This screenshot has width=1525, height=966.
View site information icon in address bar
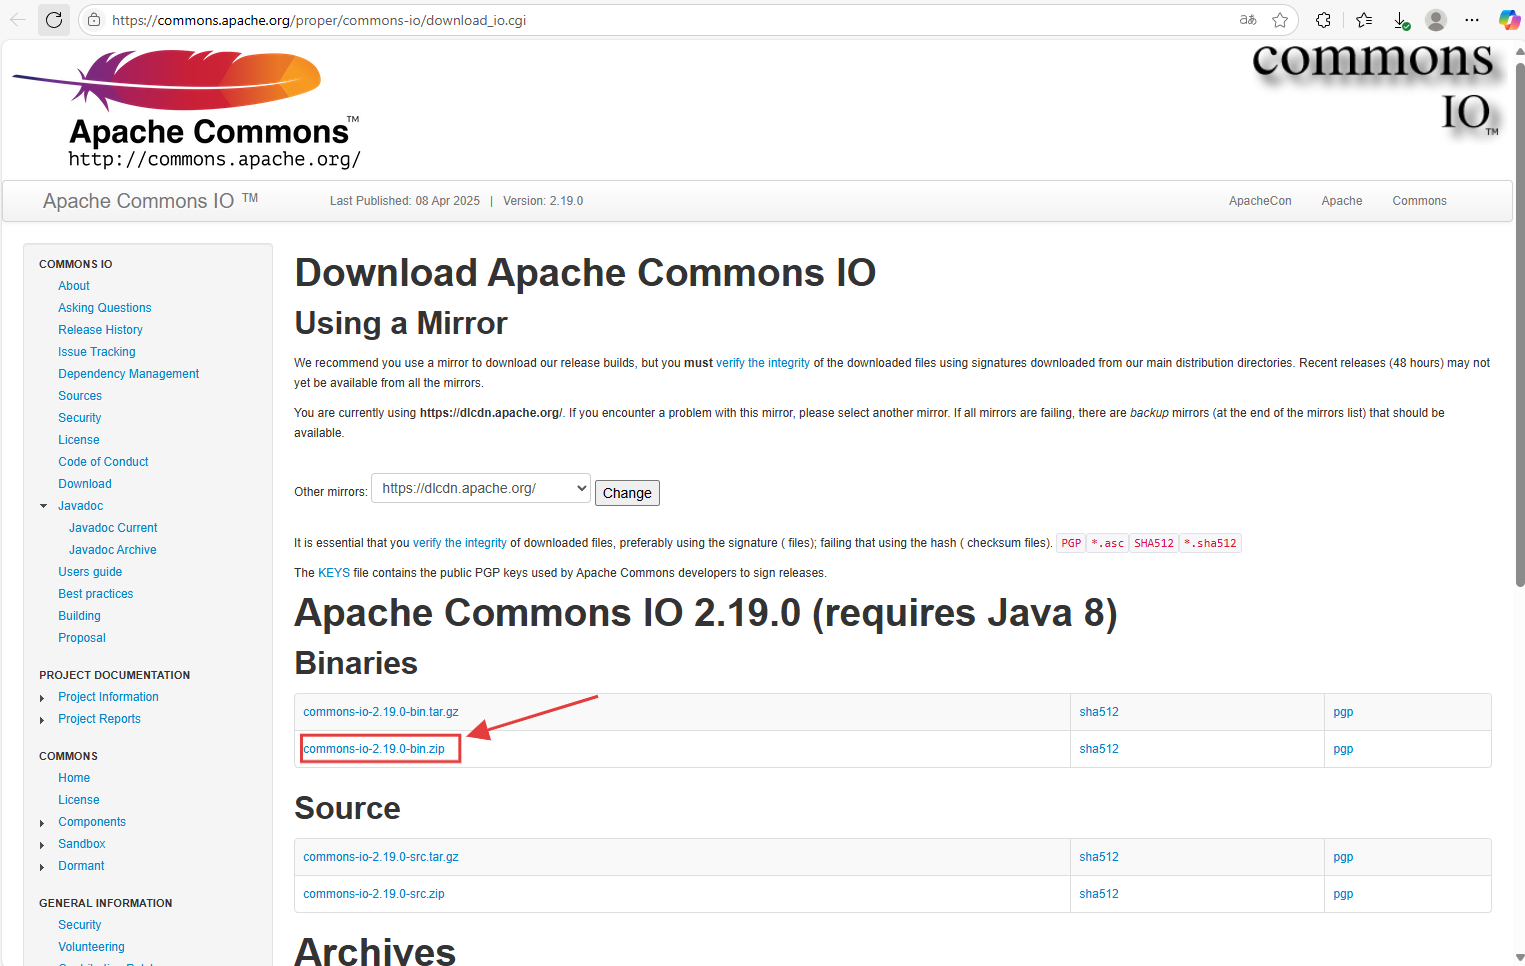point(93,19)
